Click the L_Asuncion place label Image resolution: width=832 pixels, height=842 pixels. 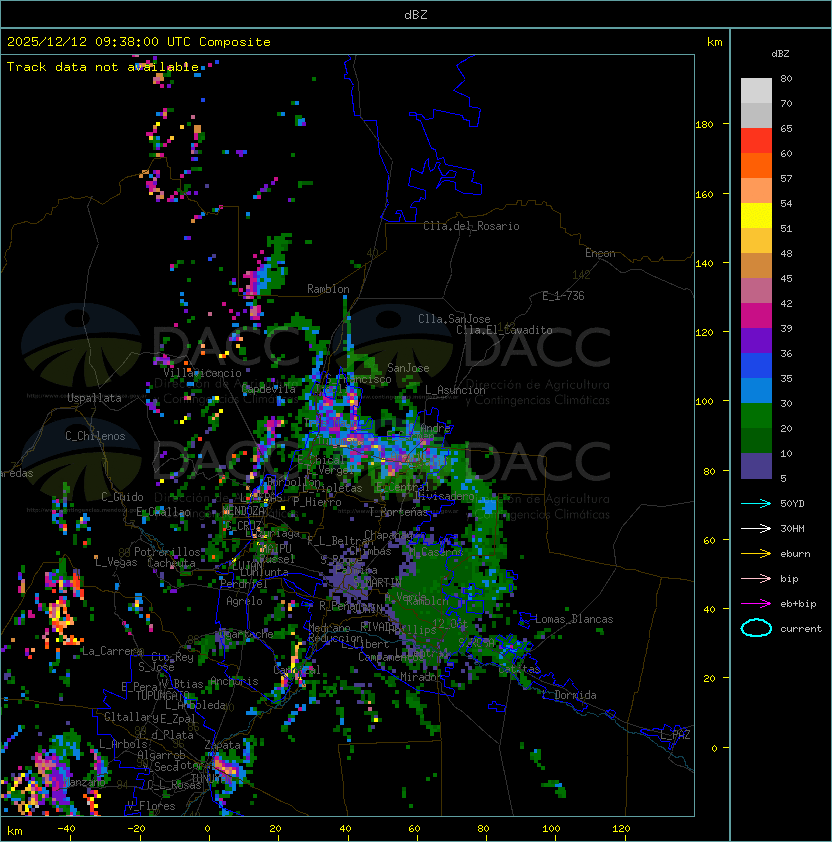pyautogui.click(x=455, y=390)
